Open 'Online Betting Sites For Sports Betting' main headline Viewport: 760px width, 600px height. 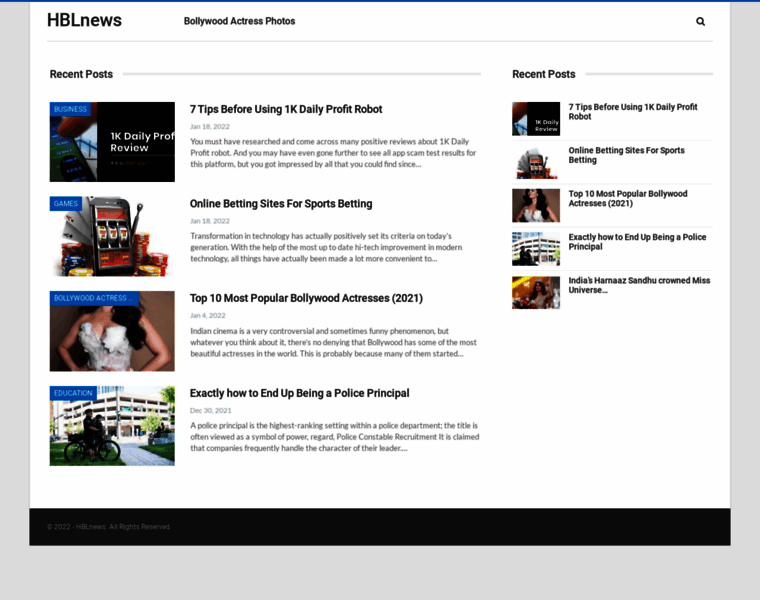pos(281,203)
